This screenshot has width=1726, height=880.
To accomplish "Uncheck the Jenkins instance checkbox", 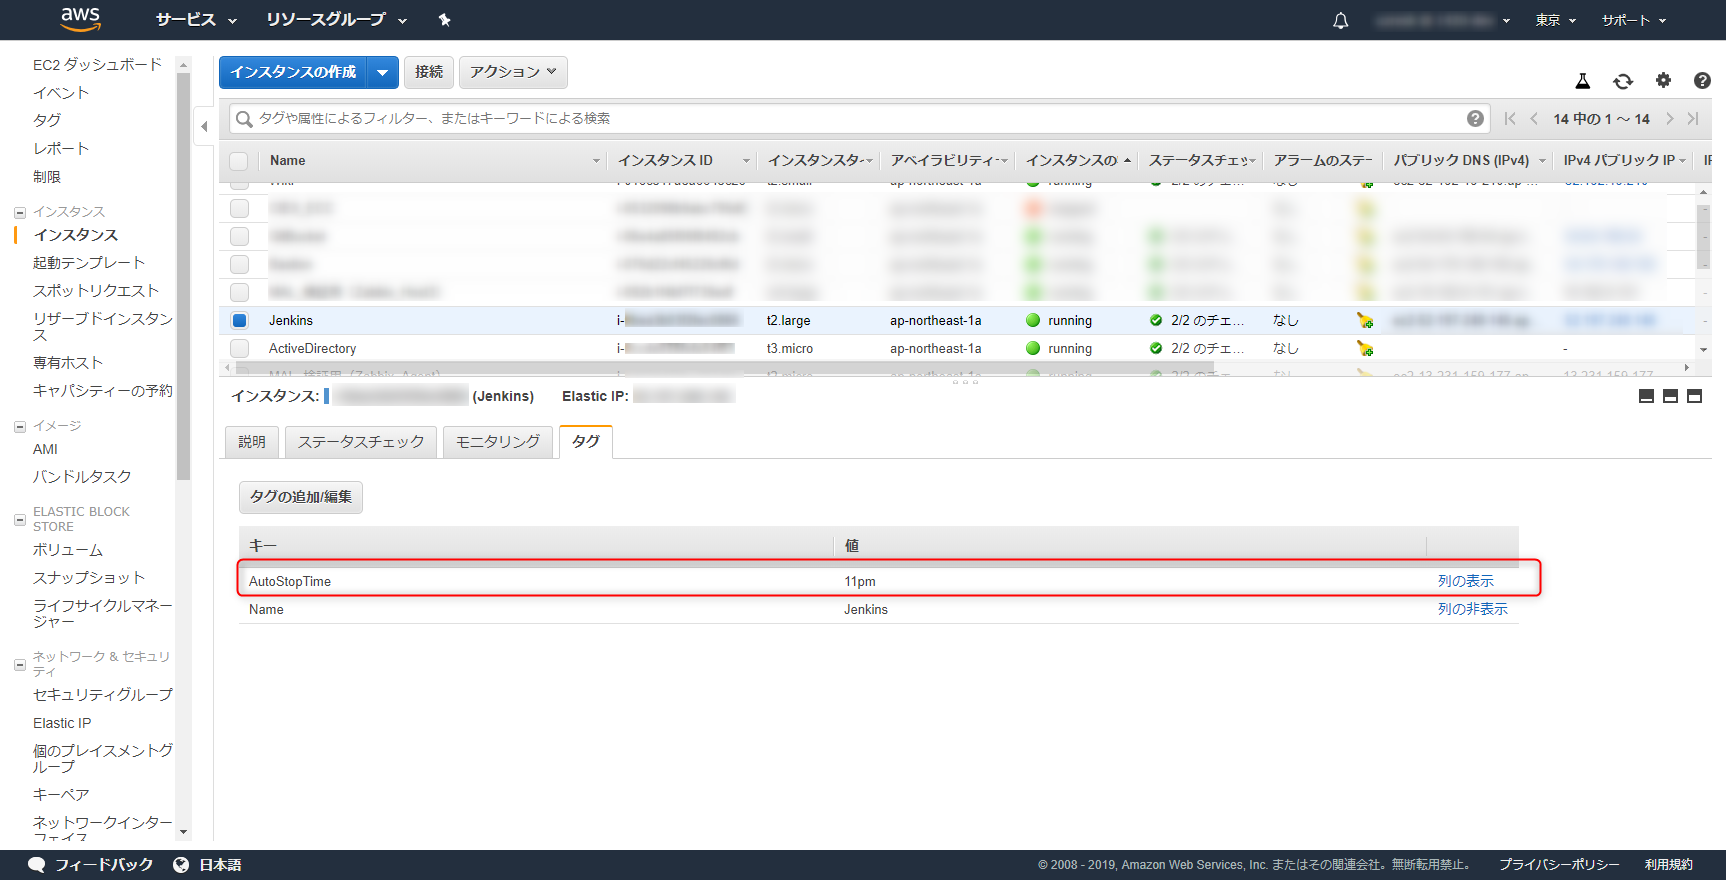I will point(239,320).
